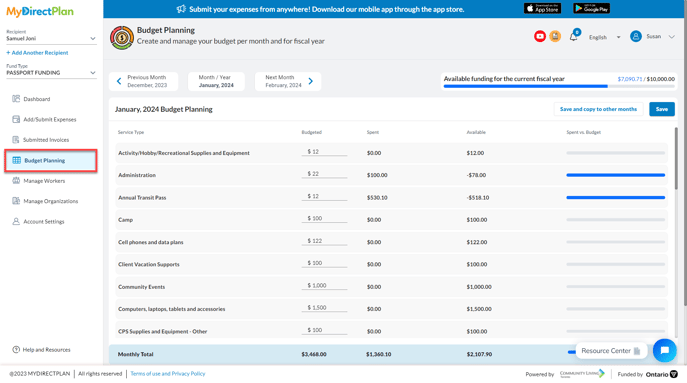The width and height of the screenshot is (687, 383).
Task: Click the Camp budgeted amount field
Action: coord(324,218)
